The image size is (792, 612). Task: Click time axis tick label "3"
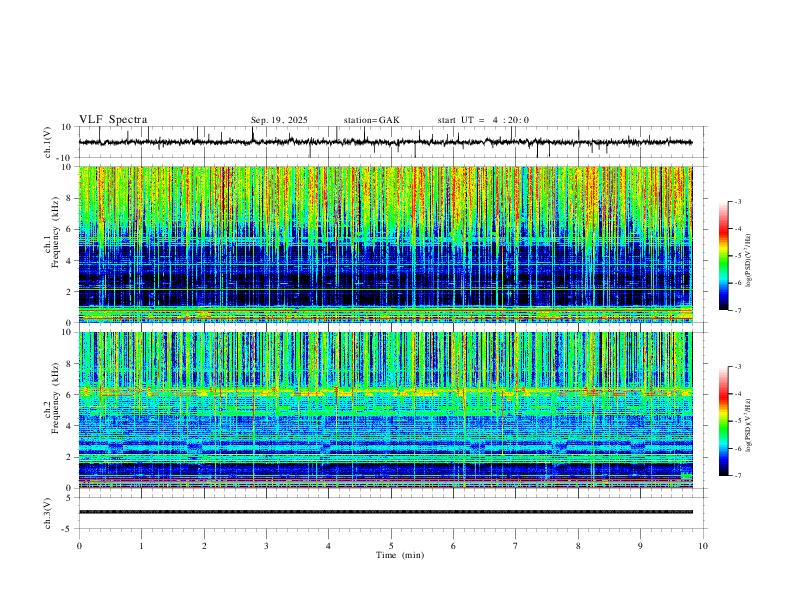(266, 546)
